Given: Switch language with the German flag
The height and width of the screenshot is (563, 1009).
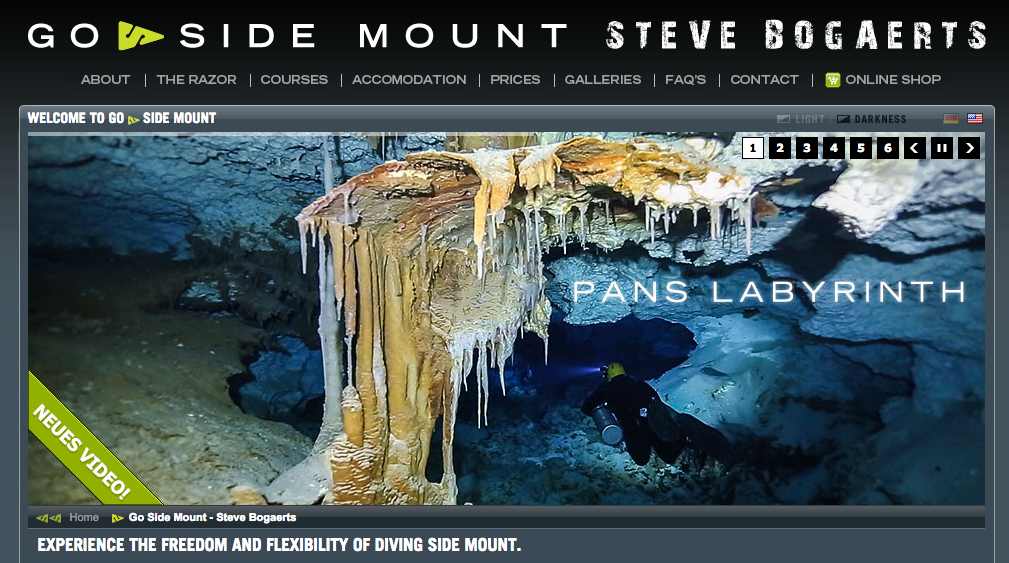Looking at the screenshot, I should (x=951, y=118).
